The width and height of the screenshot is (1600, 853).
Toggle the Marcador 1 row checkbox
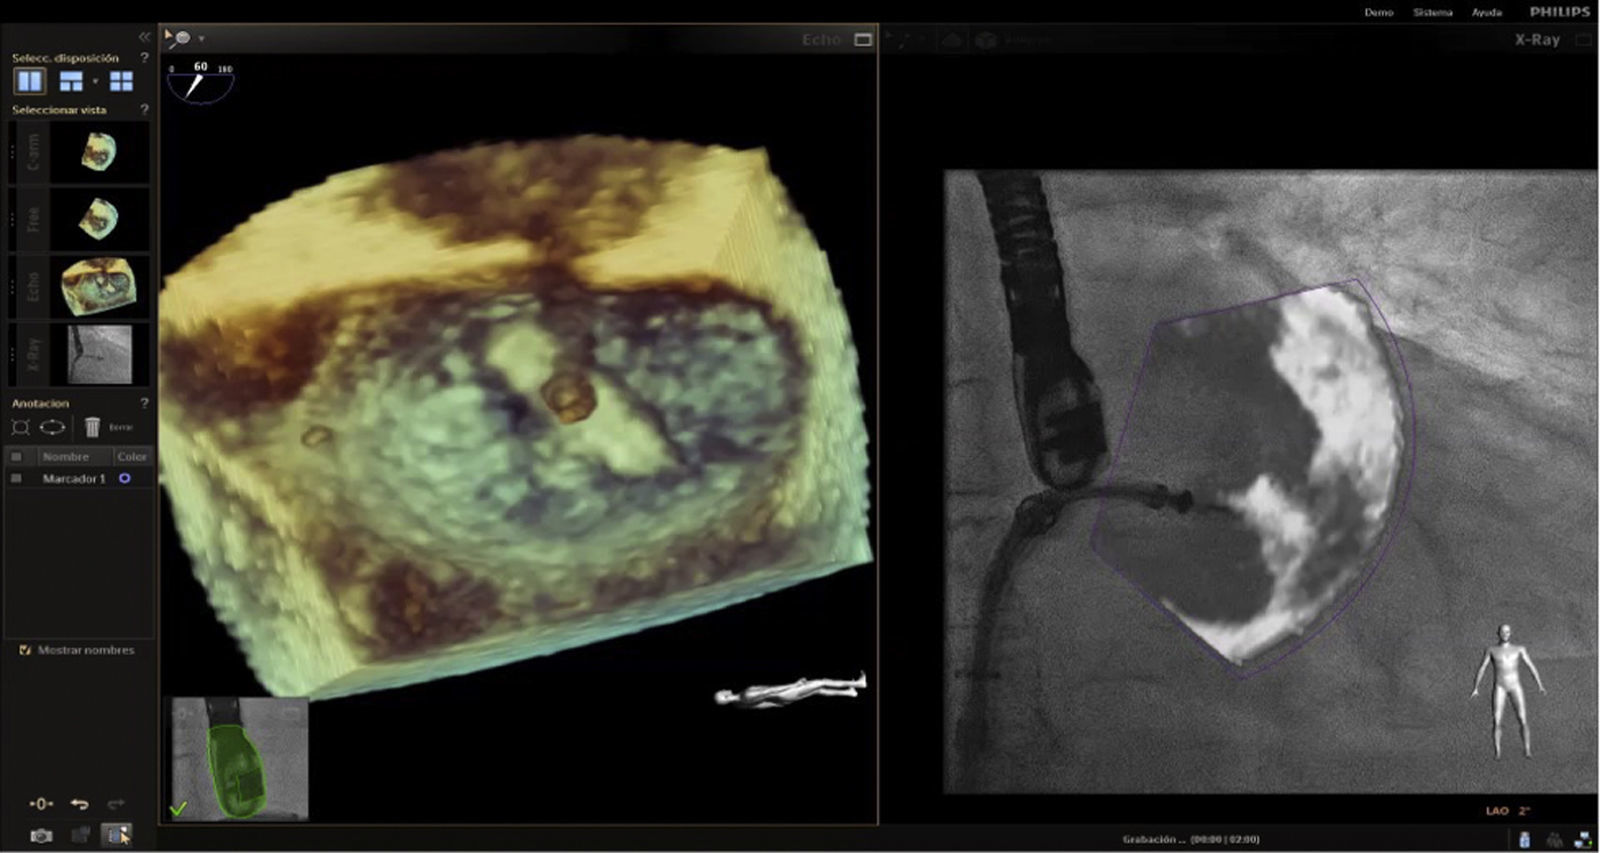coord(16,479)
